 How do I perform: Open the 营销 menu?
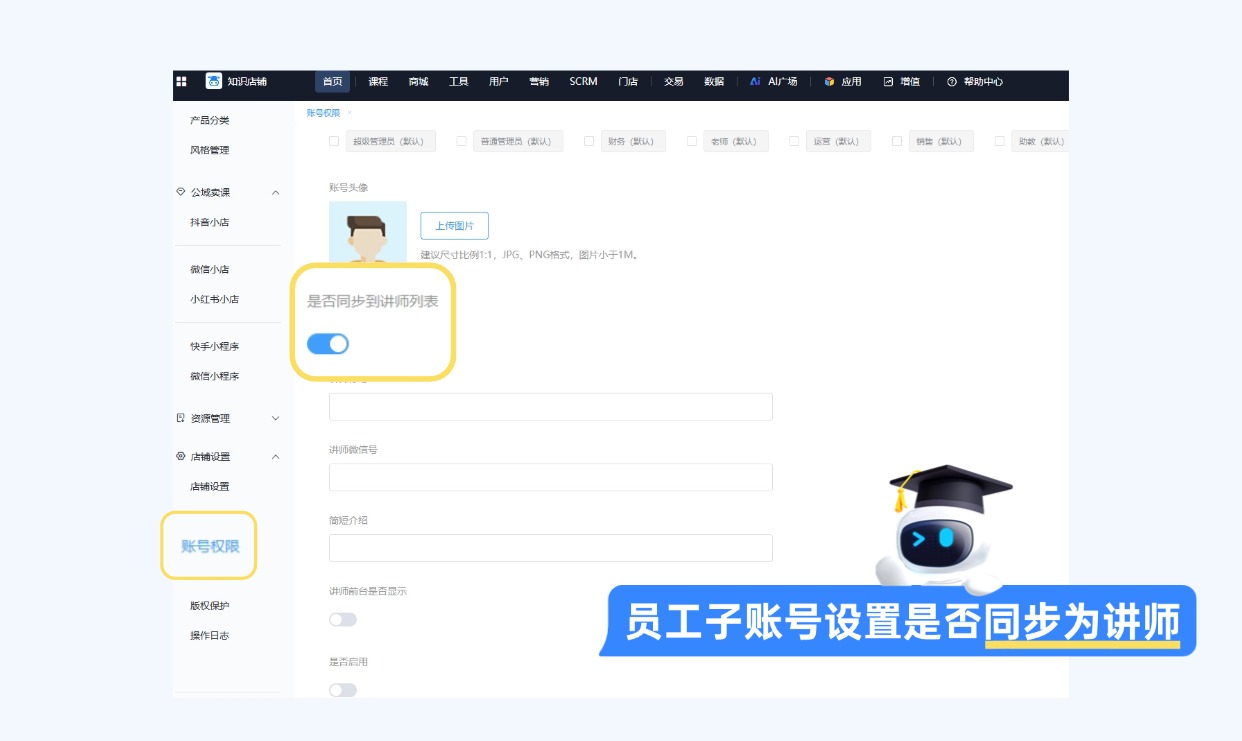tap(539, 82)
